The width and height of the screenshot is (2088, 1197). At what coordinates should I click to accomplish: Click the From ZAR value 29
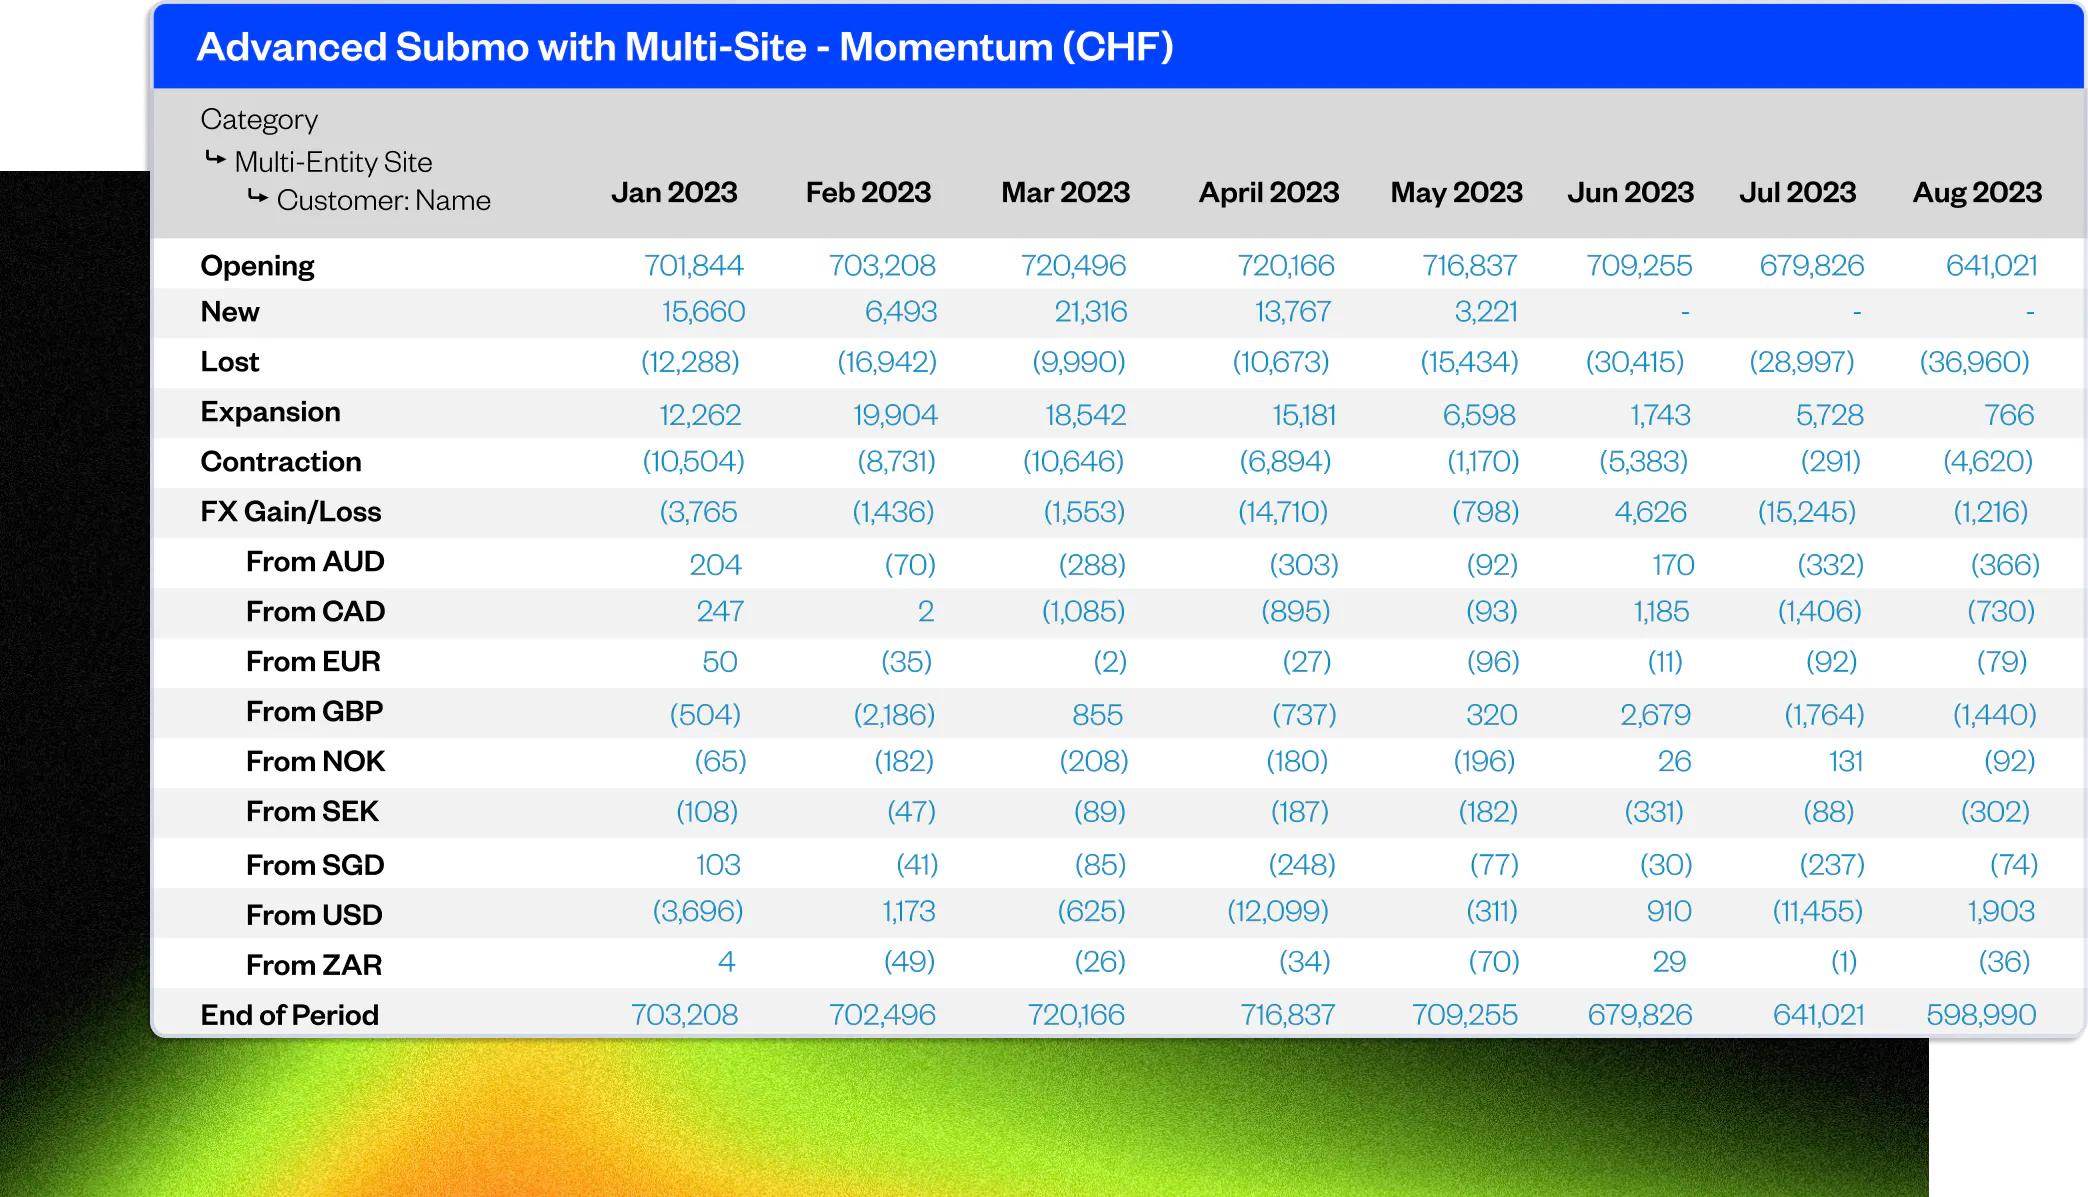click(x=1669, y=962)
